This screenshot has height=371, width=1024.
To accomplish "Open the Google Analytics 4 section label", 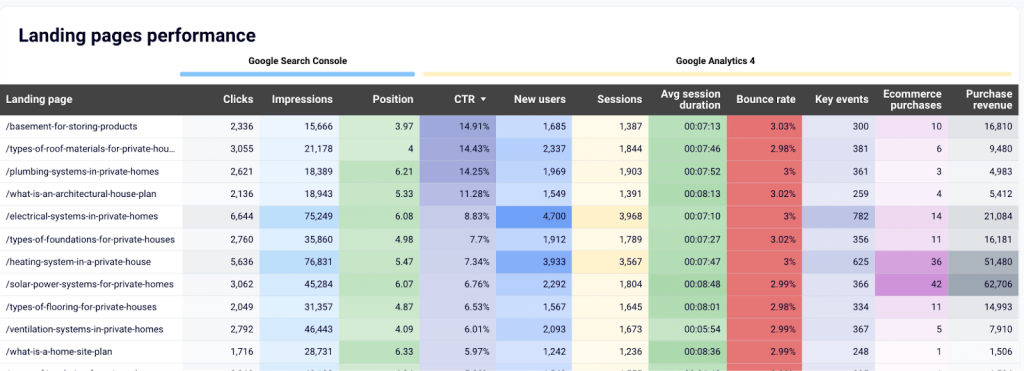I will [x=716, y=61].
